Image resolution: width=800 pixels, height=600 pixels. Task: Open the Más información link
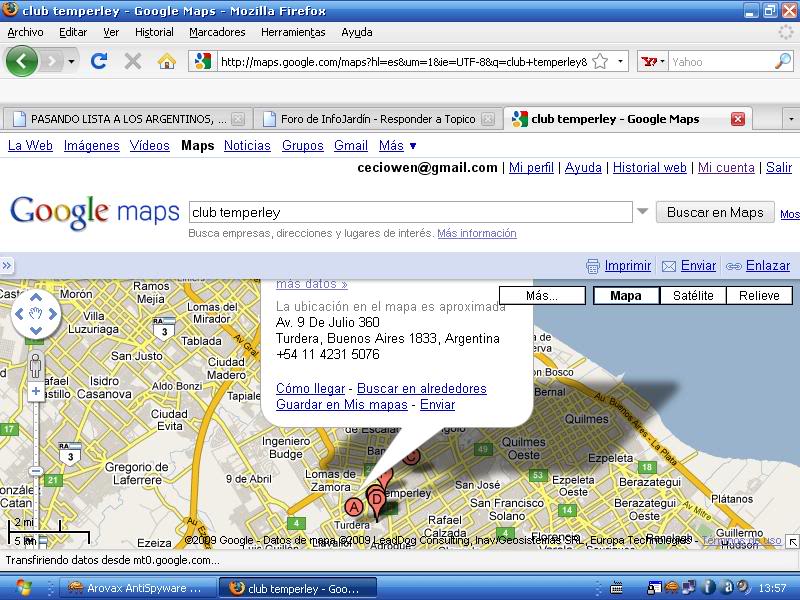[x=477, y=233]
